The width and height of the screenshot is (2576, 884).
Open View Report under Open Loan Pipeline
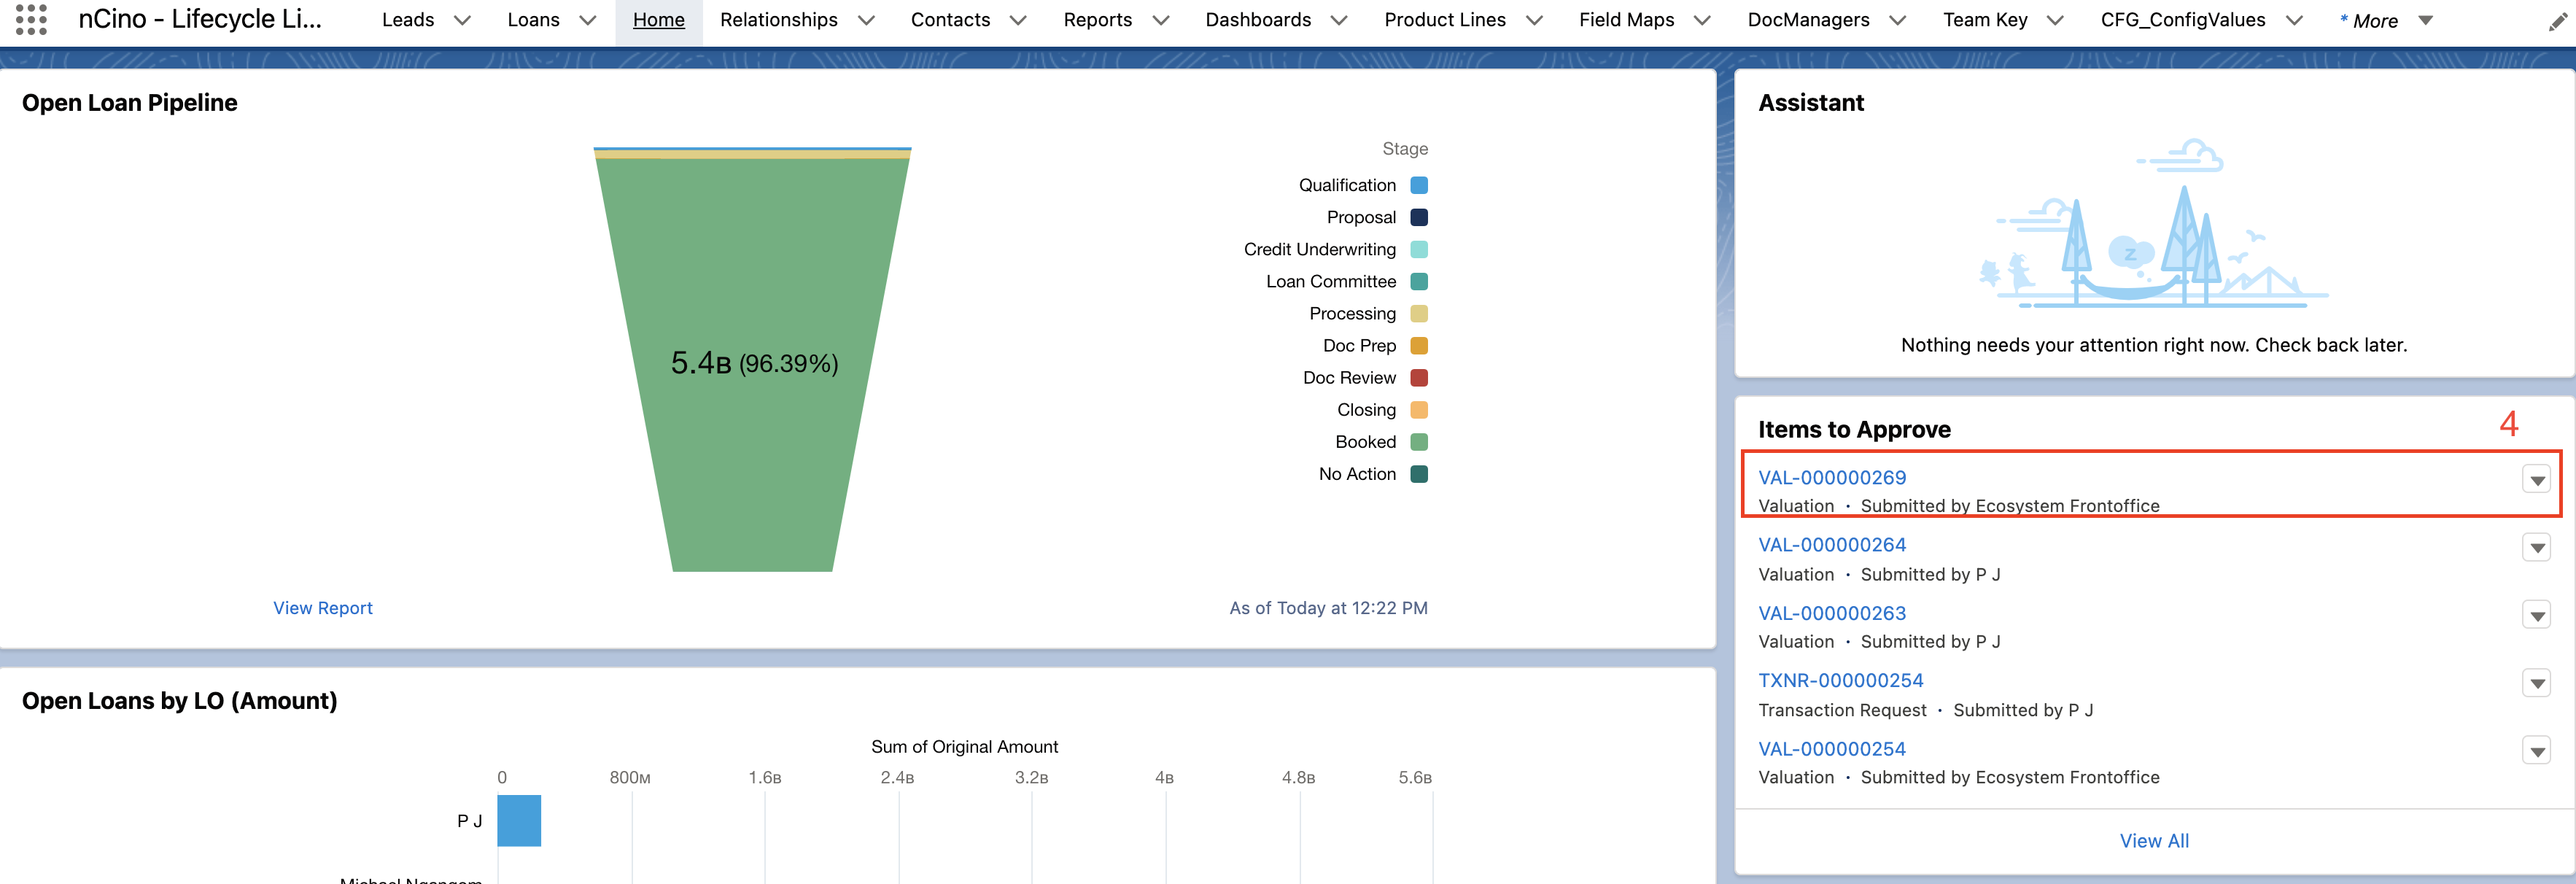coord(322,607)
